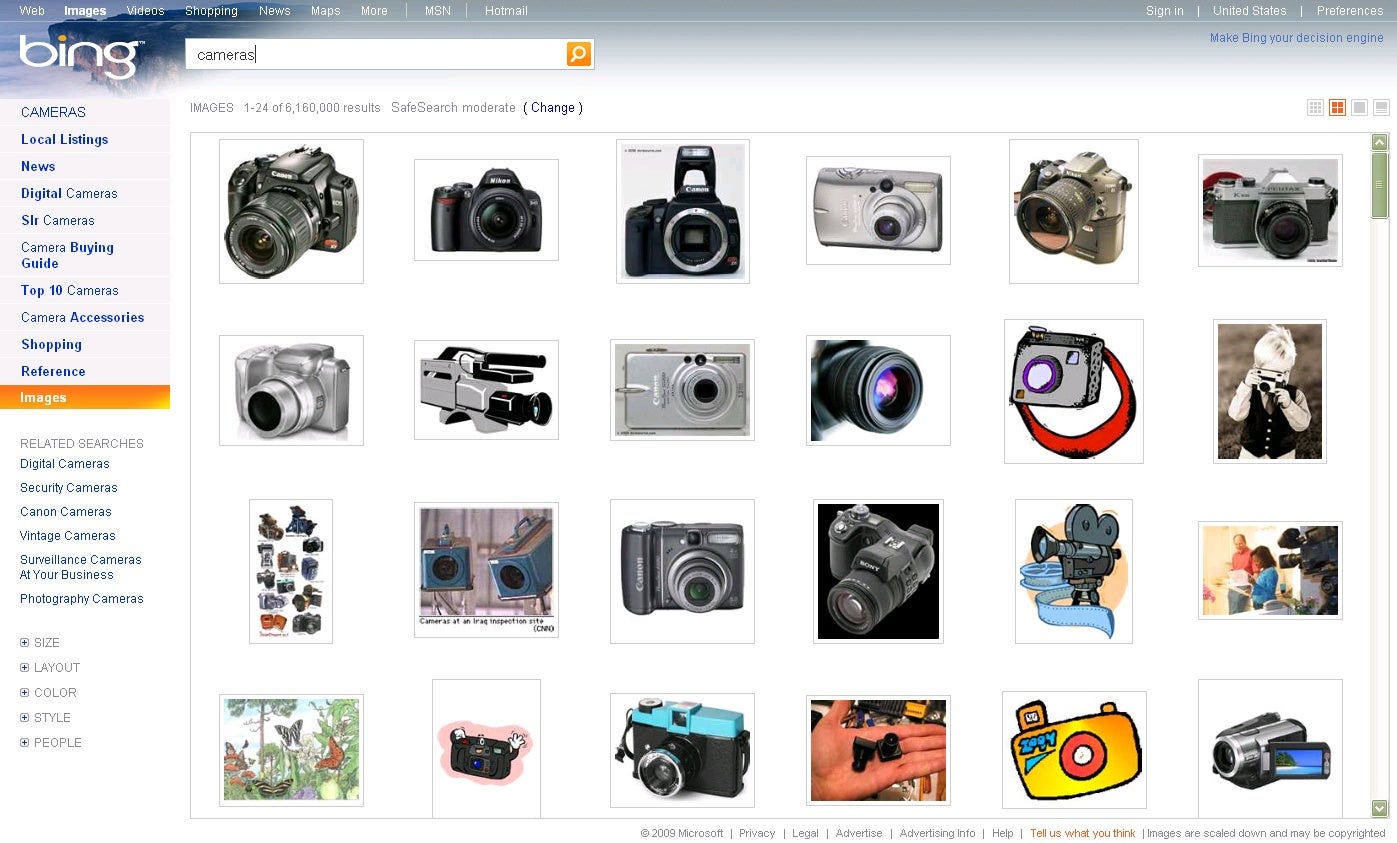The height and width of the screenshot is (843, 1397).
Task: Open the Maps tab
Action: (325, 11)
